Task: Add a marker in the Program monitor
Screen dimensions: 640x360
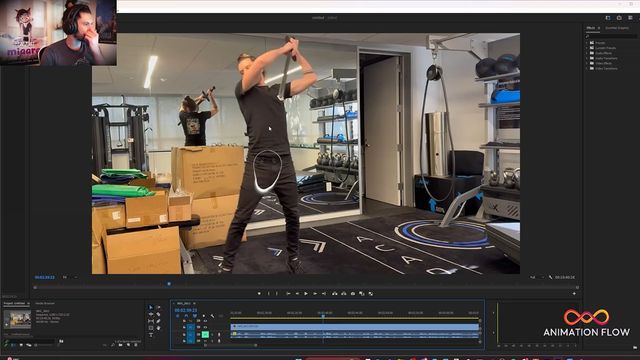Action: [259, 293]
